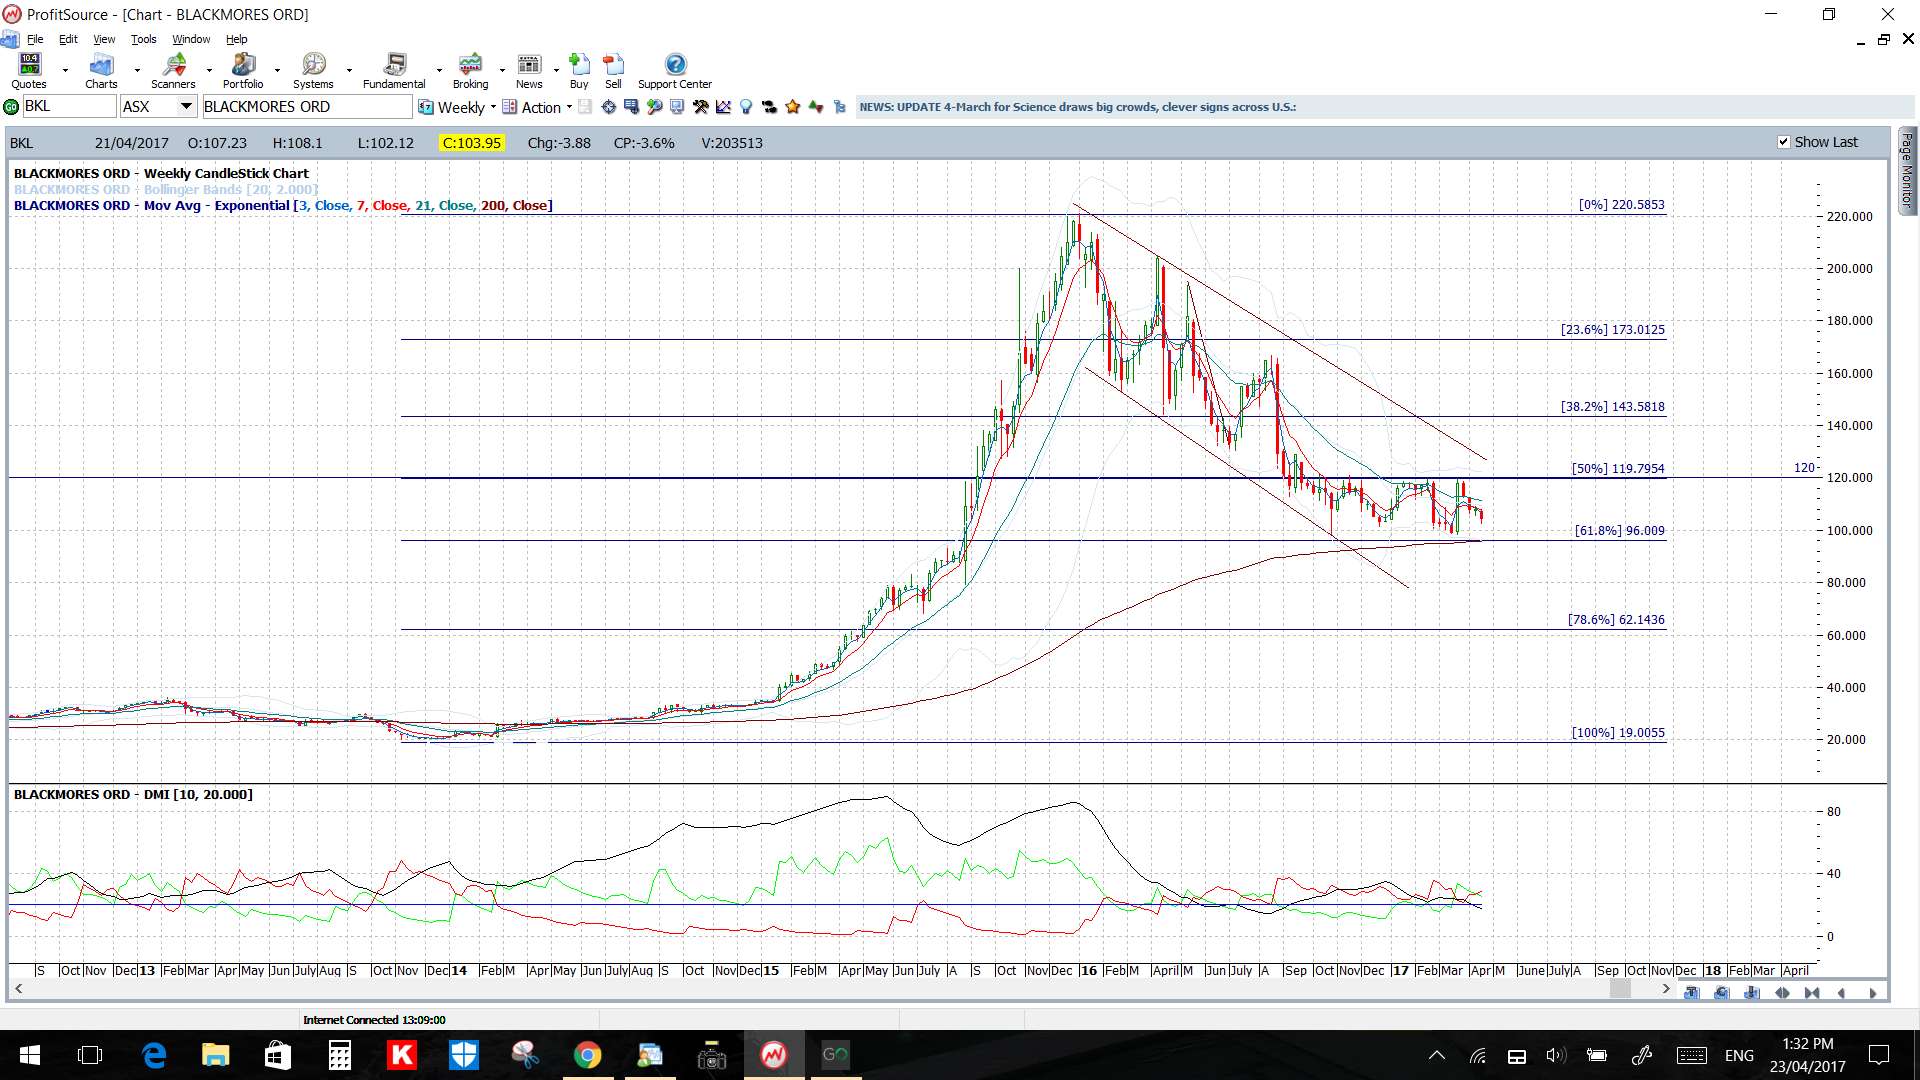Open the Tools menu
Image resolution: width=1920 pixels, height=1080 pixels.
pos(144,39)
